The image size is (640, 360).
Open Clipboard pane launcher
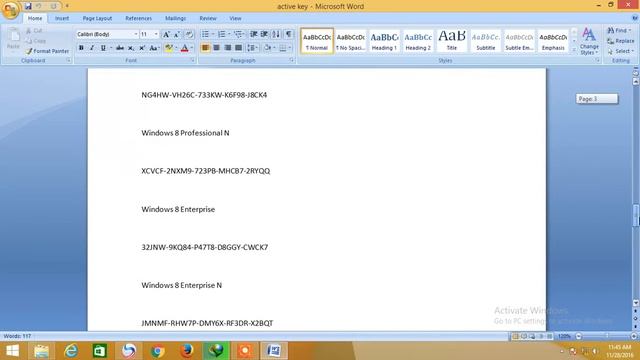(68, 60)
